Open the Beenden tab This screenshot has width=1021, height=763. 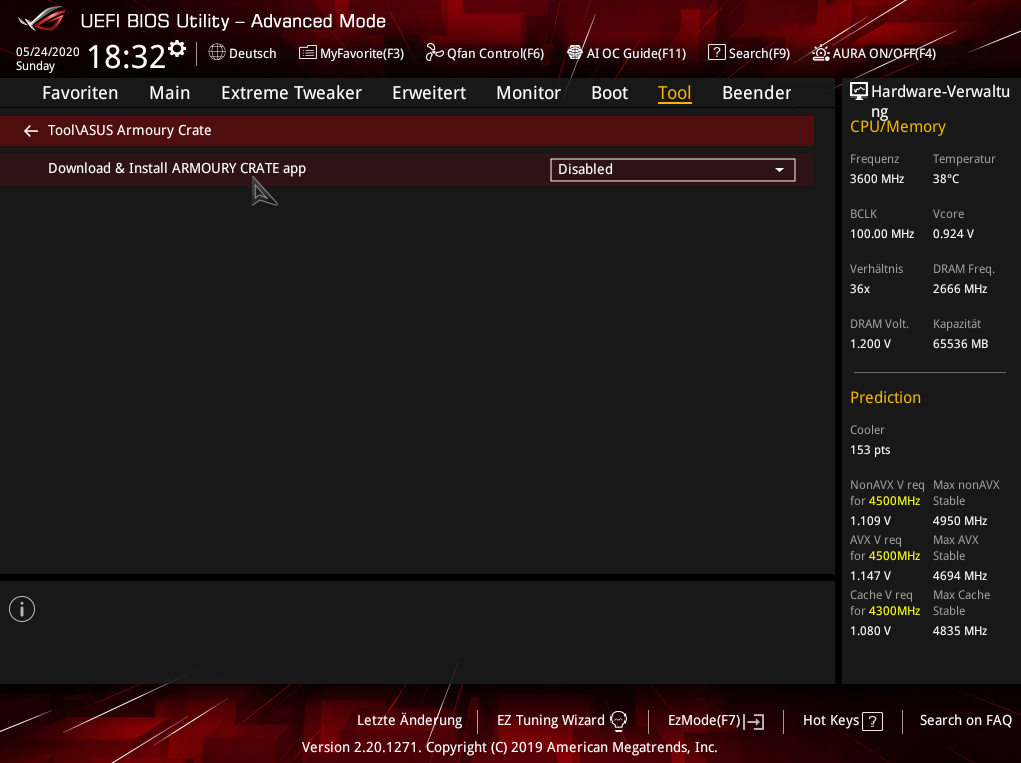tap(757, 93)
